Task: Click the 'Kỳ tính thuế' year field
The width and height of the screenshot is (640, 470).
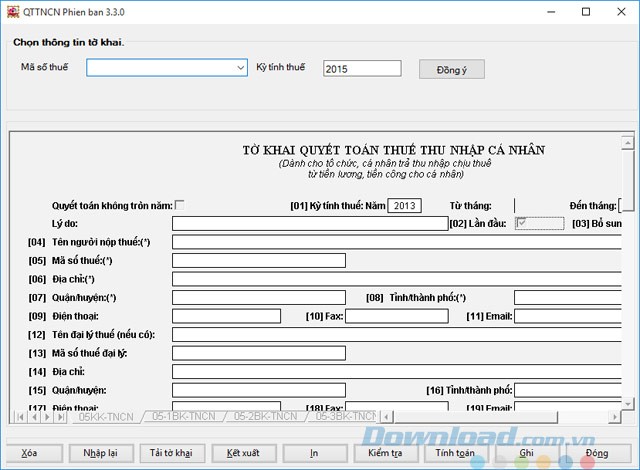Action: point(361,68)
